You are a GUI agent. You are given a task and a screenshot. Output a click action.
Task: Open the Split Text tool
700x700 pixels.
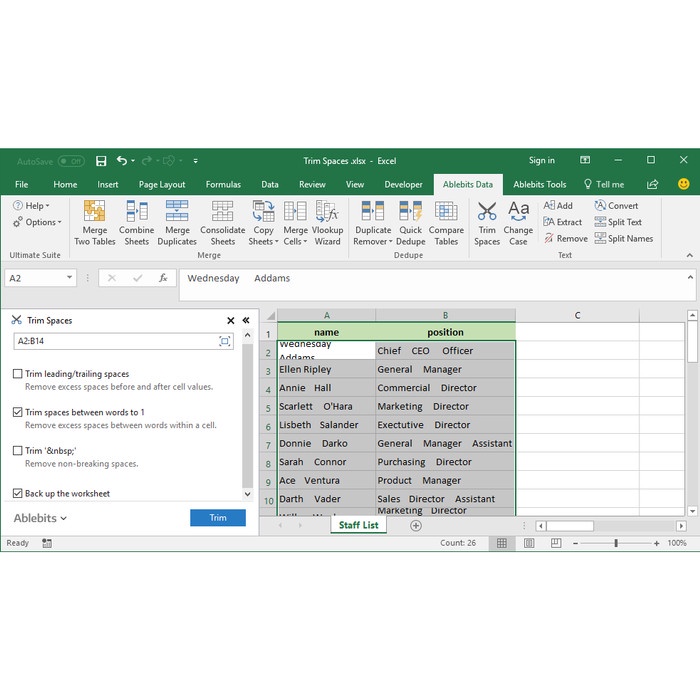pos(618,222)
